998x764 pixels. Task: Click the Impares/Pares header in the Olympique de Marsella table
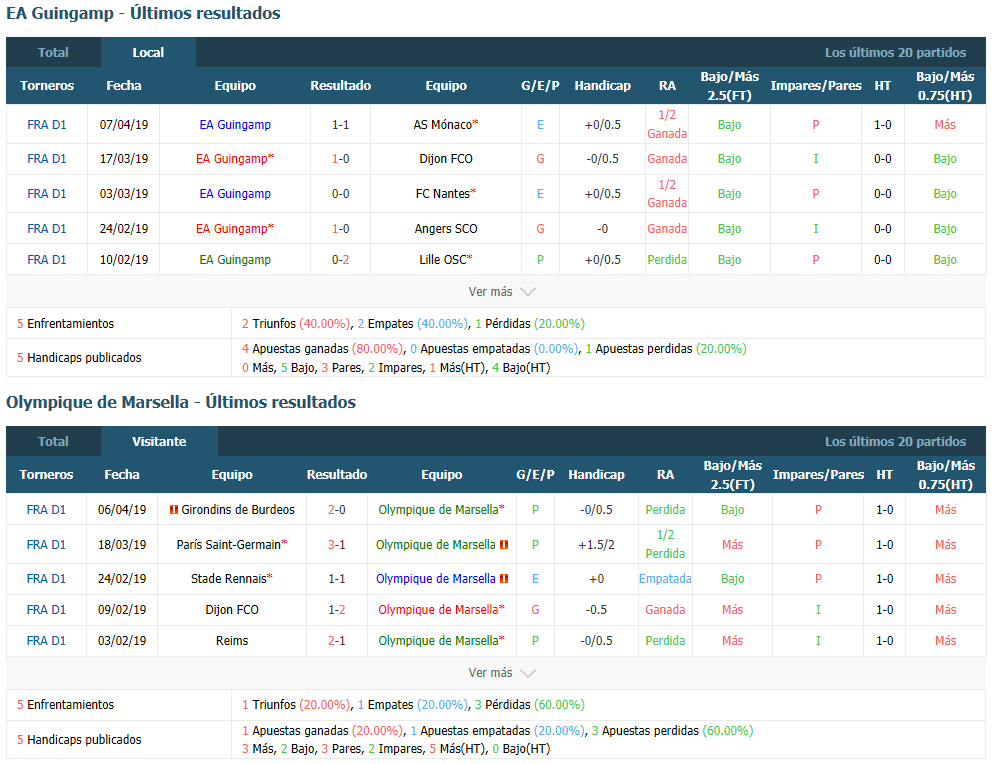tap(819, 474)
